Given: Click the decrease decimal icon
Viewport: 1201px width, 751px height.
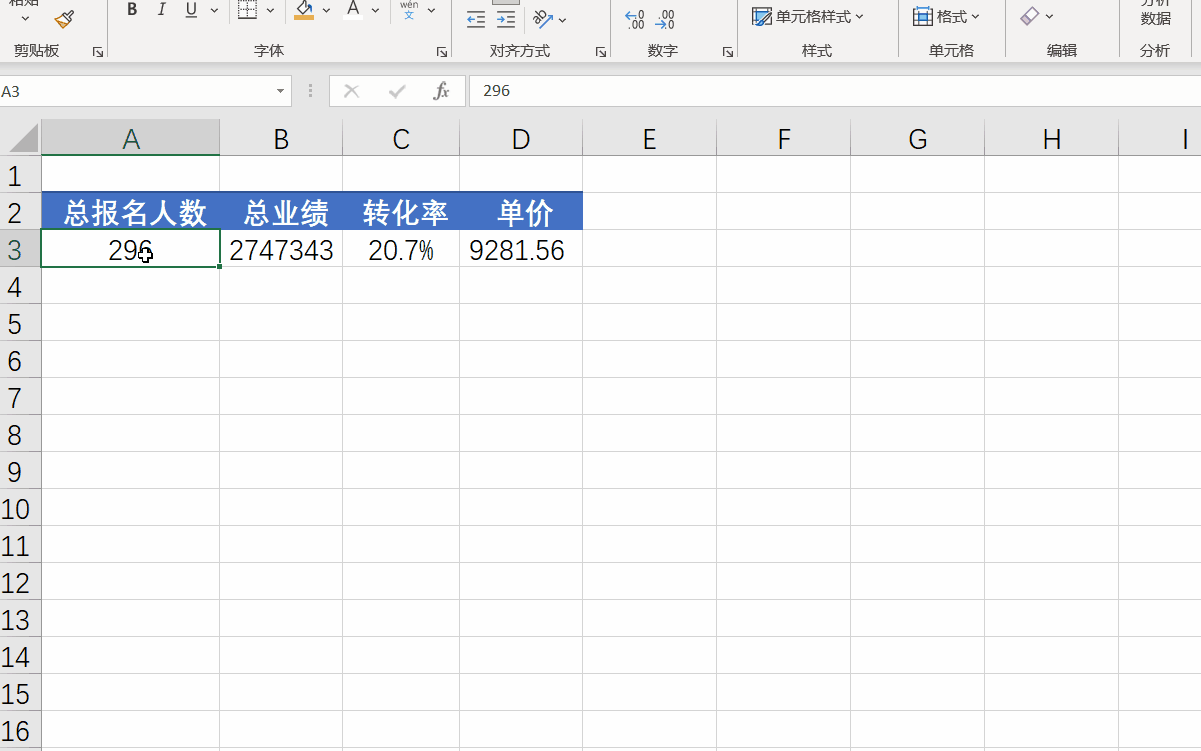Looking at the screenshot, I should pyautogui.click(x=664, y=19).
